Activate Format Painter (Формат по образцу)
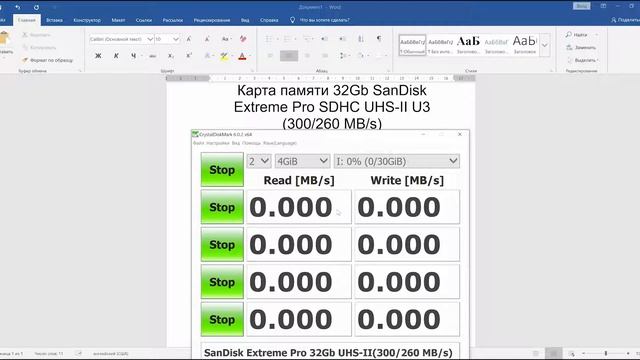 [x=48, y=60]
